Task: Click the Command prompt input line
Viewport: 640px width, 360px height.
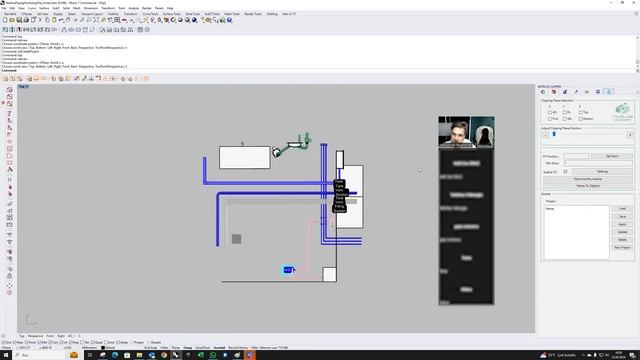Action: pos(318,70)
